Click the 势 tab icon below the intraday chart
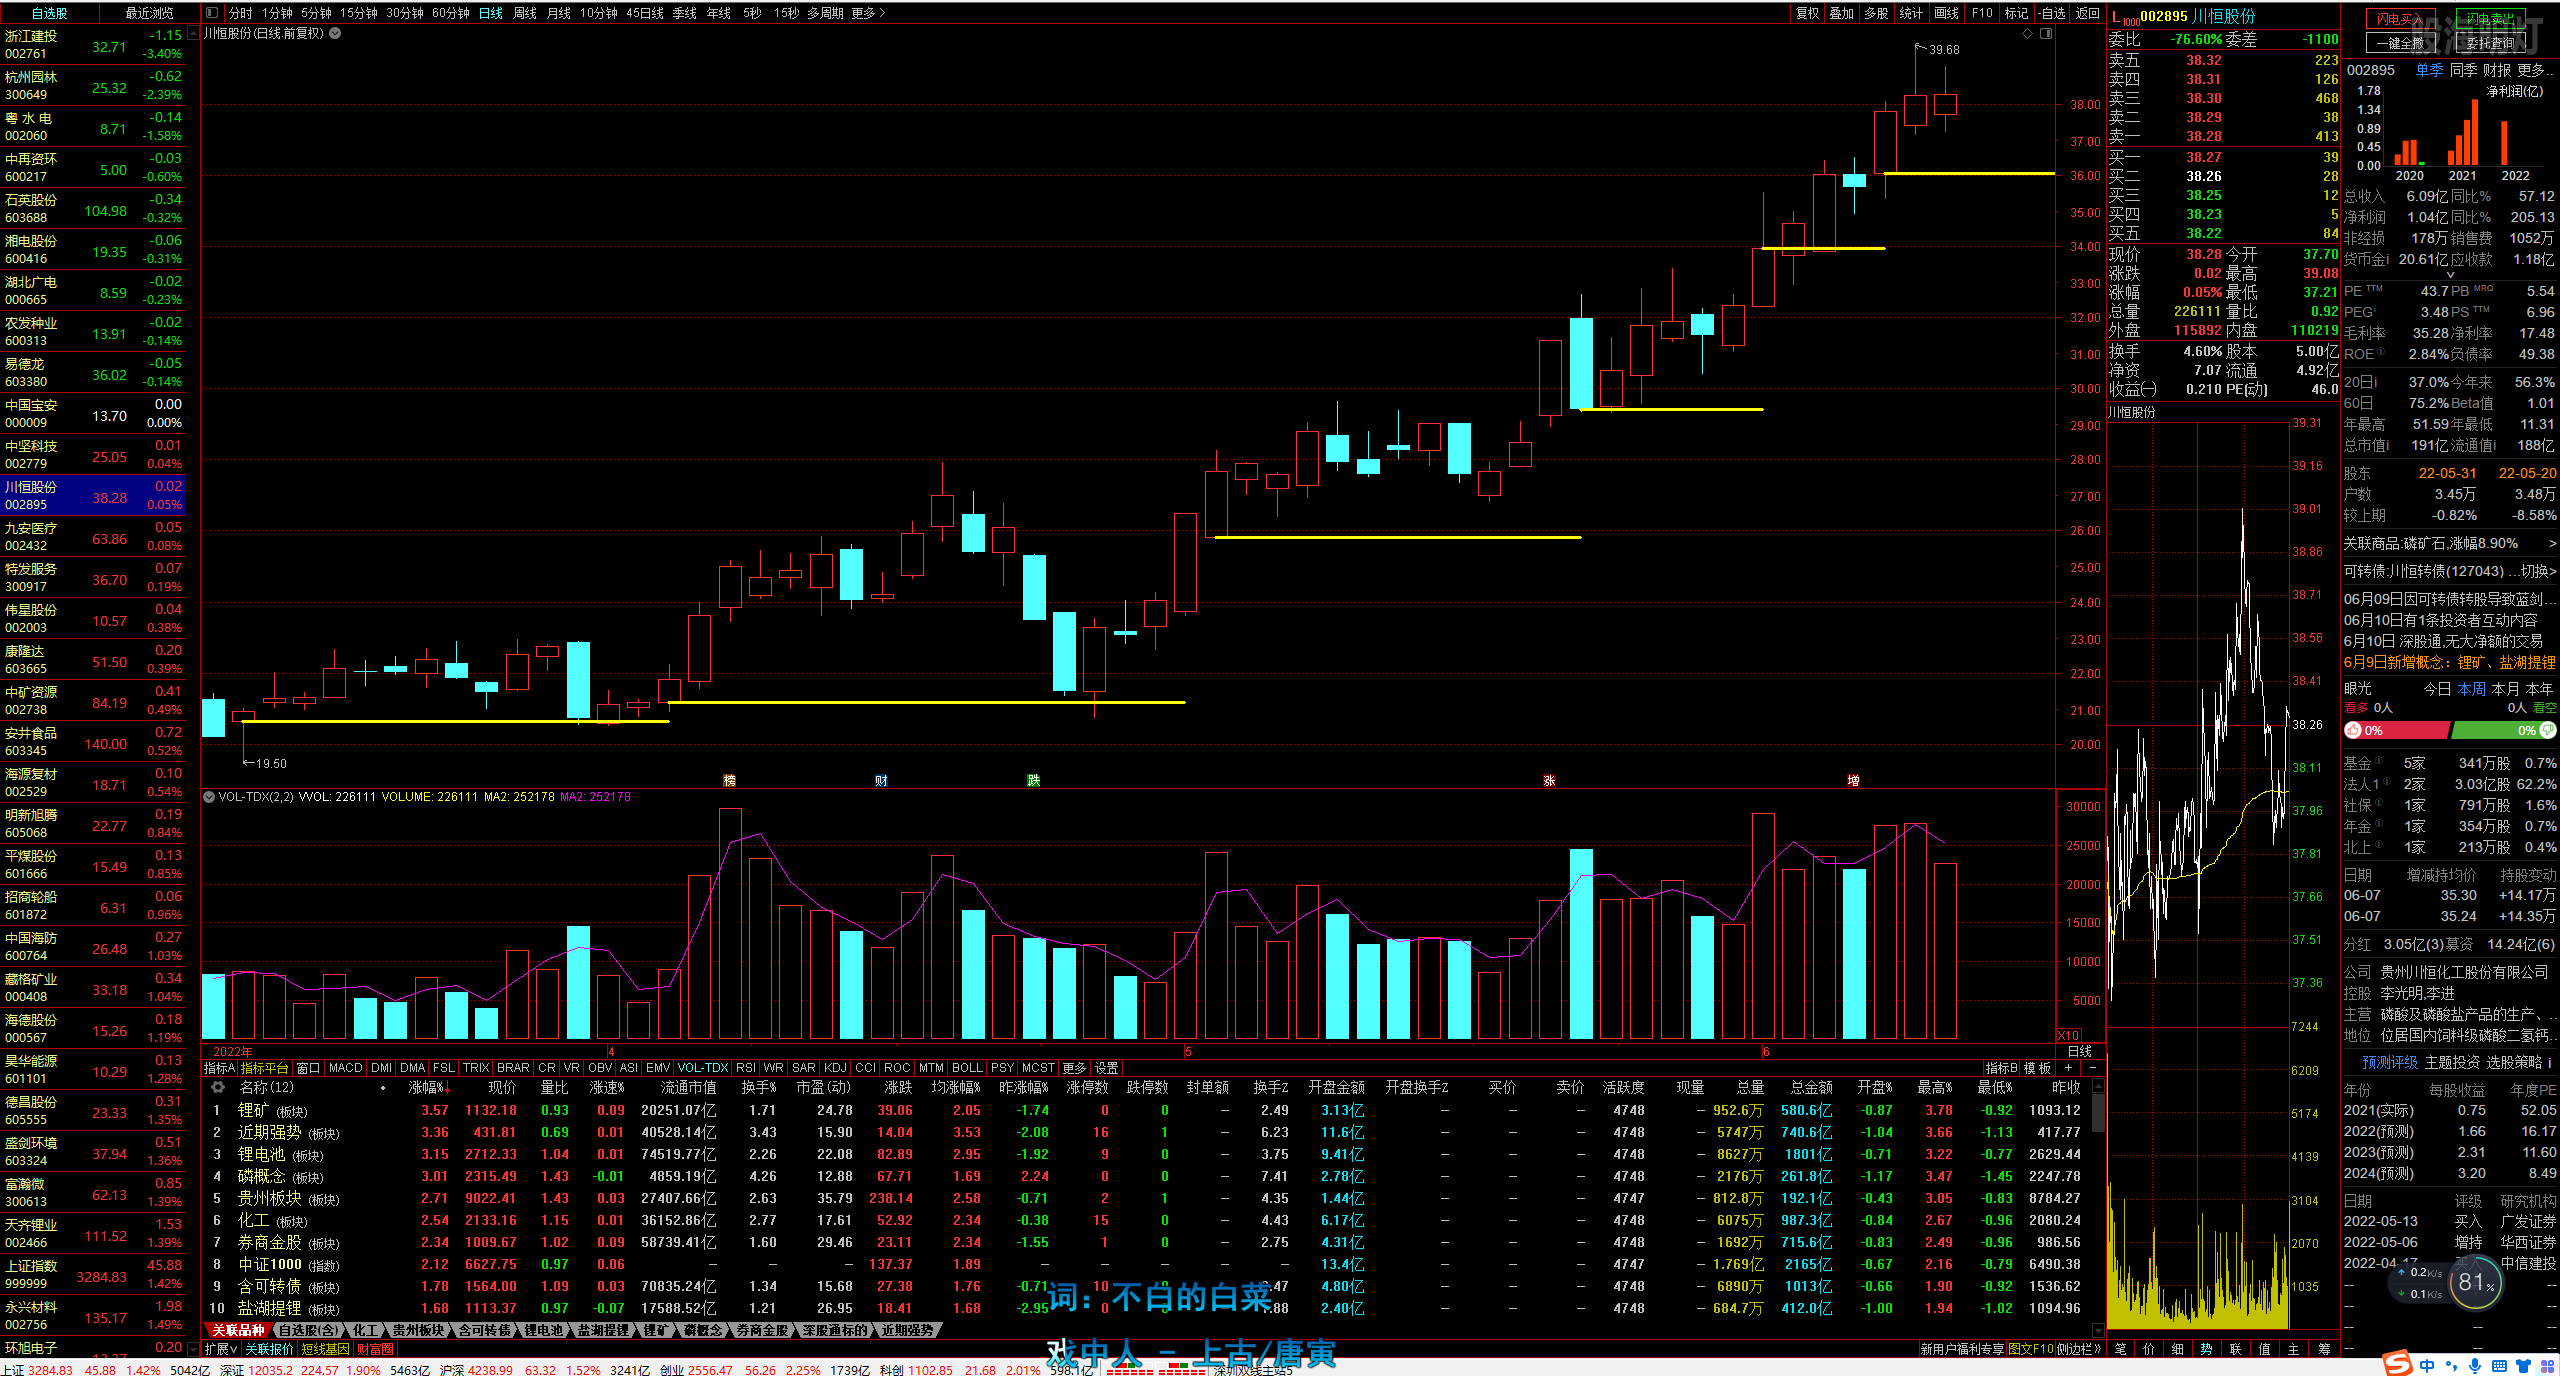The width and height of the screenshot is (2560, 1376). pos(2207,1349)
